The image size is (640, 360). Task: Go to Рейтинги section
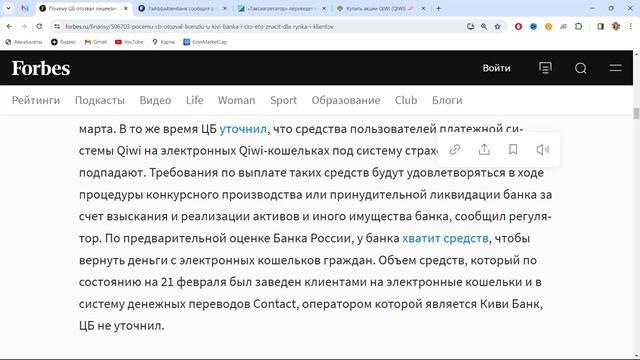36,100
